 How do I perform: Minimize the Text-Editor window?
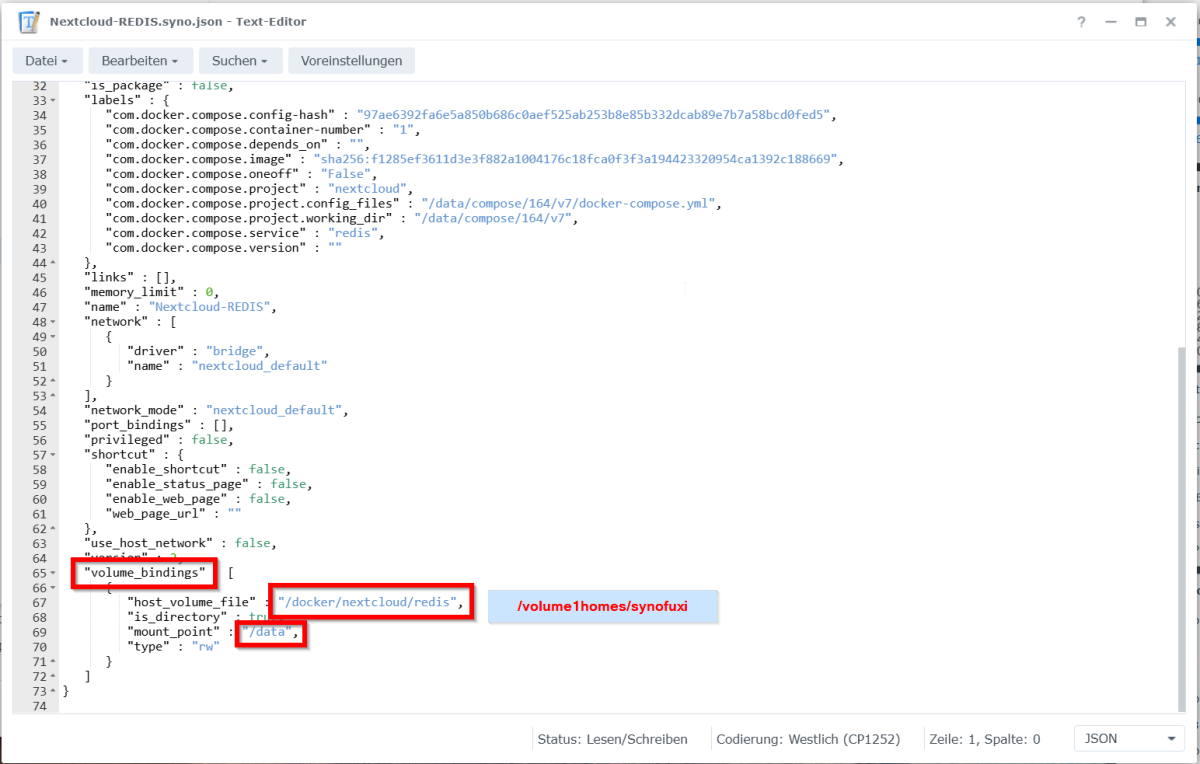click(1111, 22)
